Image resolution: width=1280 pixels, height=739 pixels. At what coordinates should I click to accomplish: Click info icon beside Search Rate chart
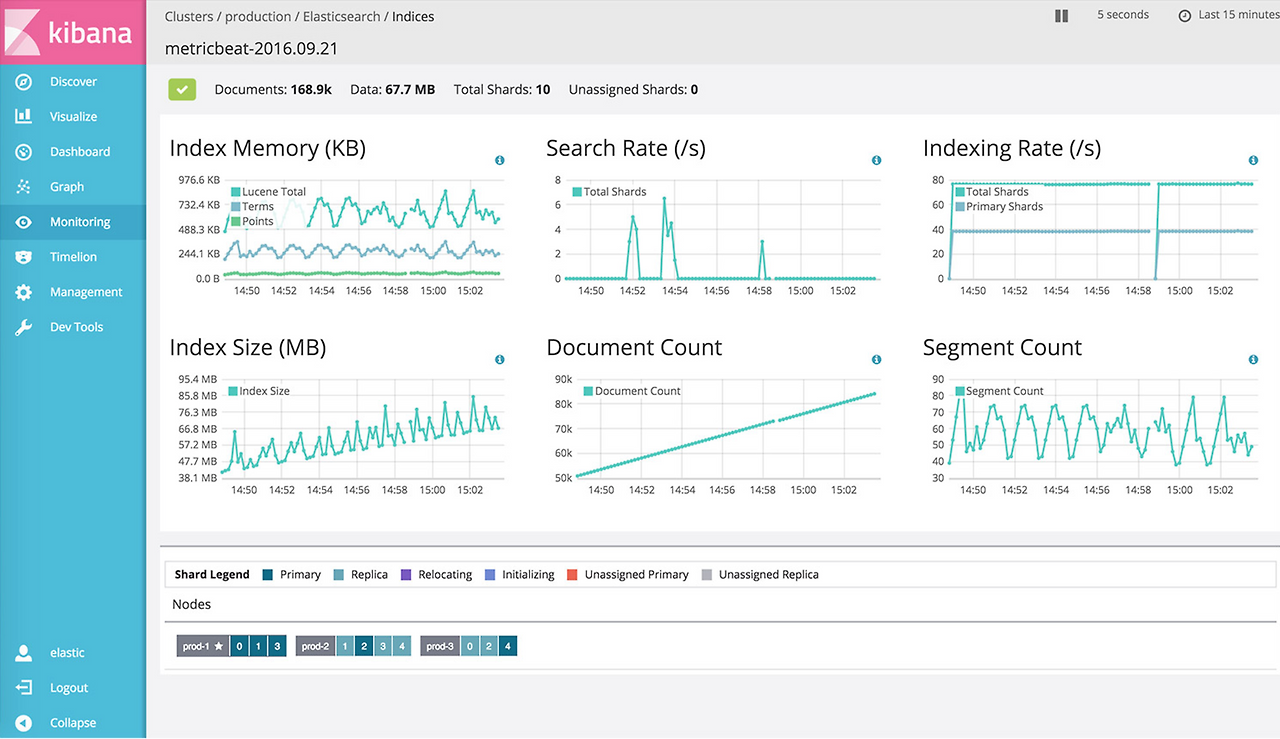coord(877,160)
